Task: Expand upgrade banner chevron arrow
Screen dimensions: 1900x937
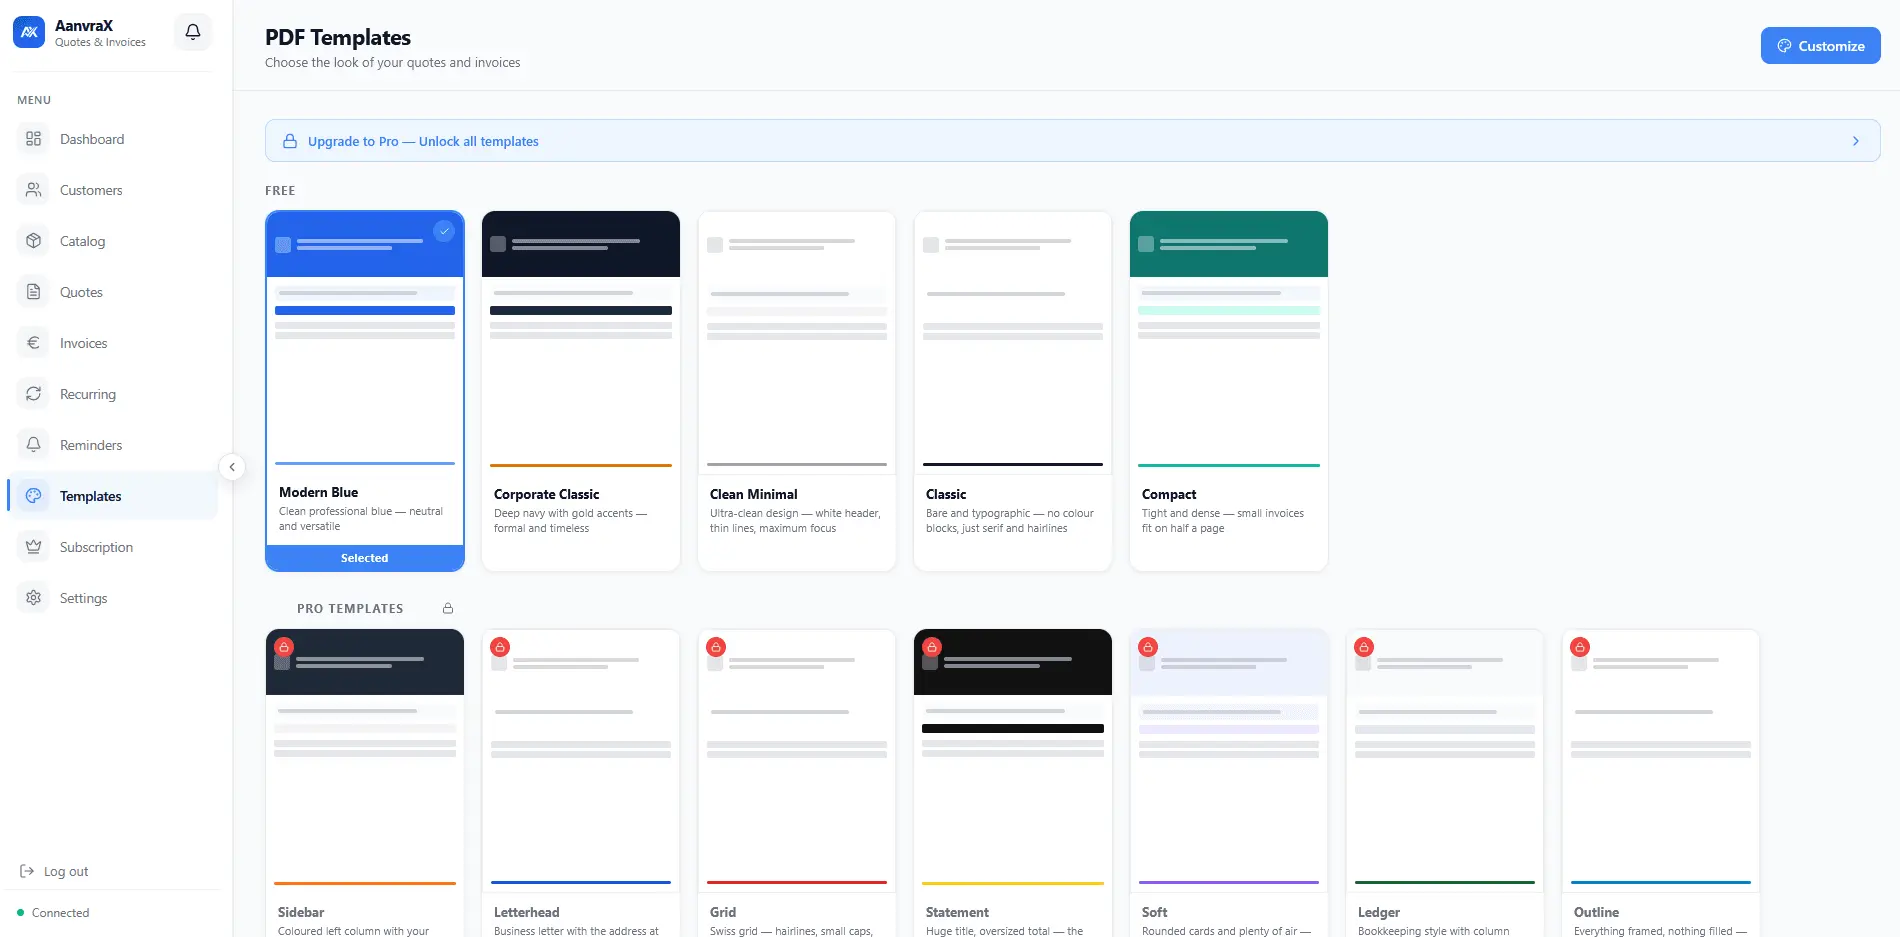Action: pos(1855,141)
